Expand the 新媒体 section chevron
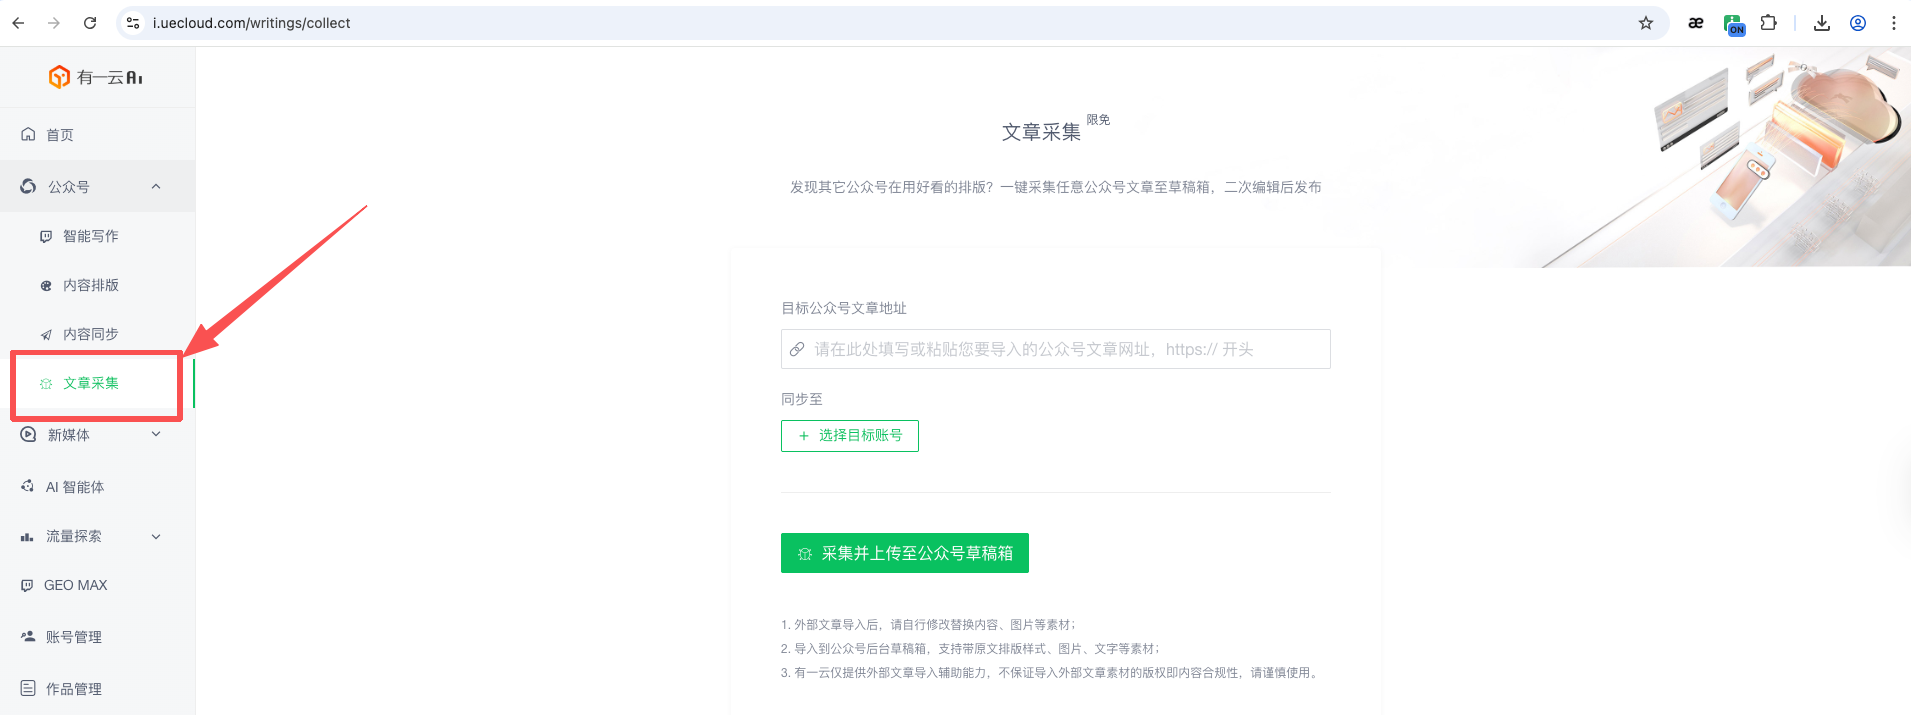1911x715 pixels. click(x=156, y=435)
